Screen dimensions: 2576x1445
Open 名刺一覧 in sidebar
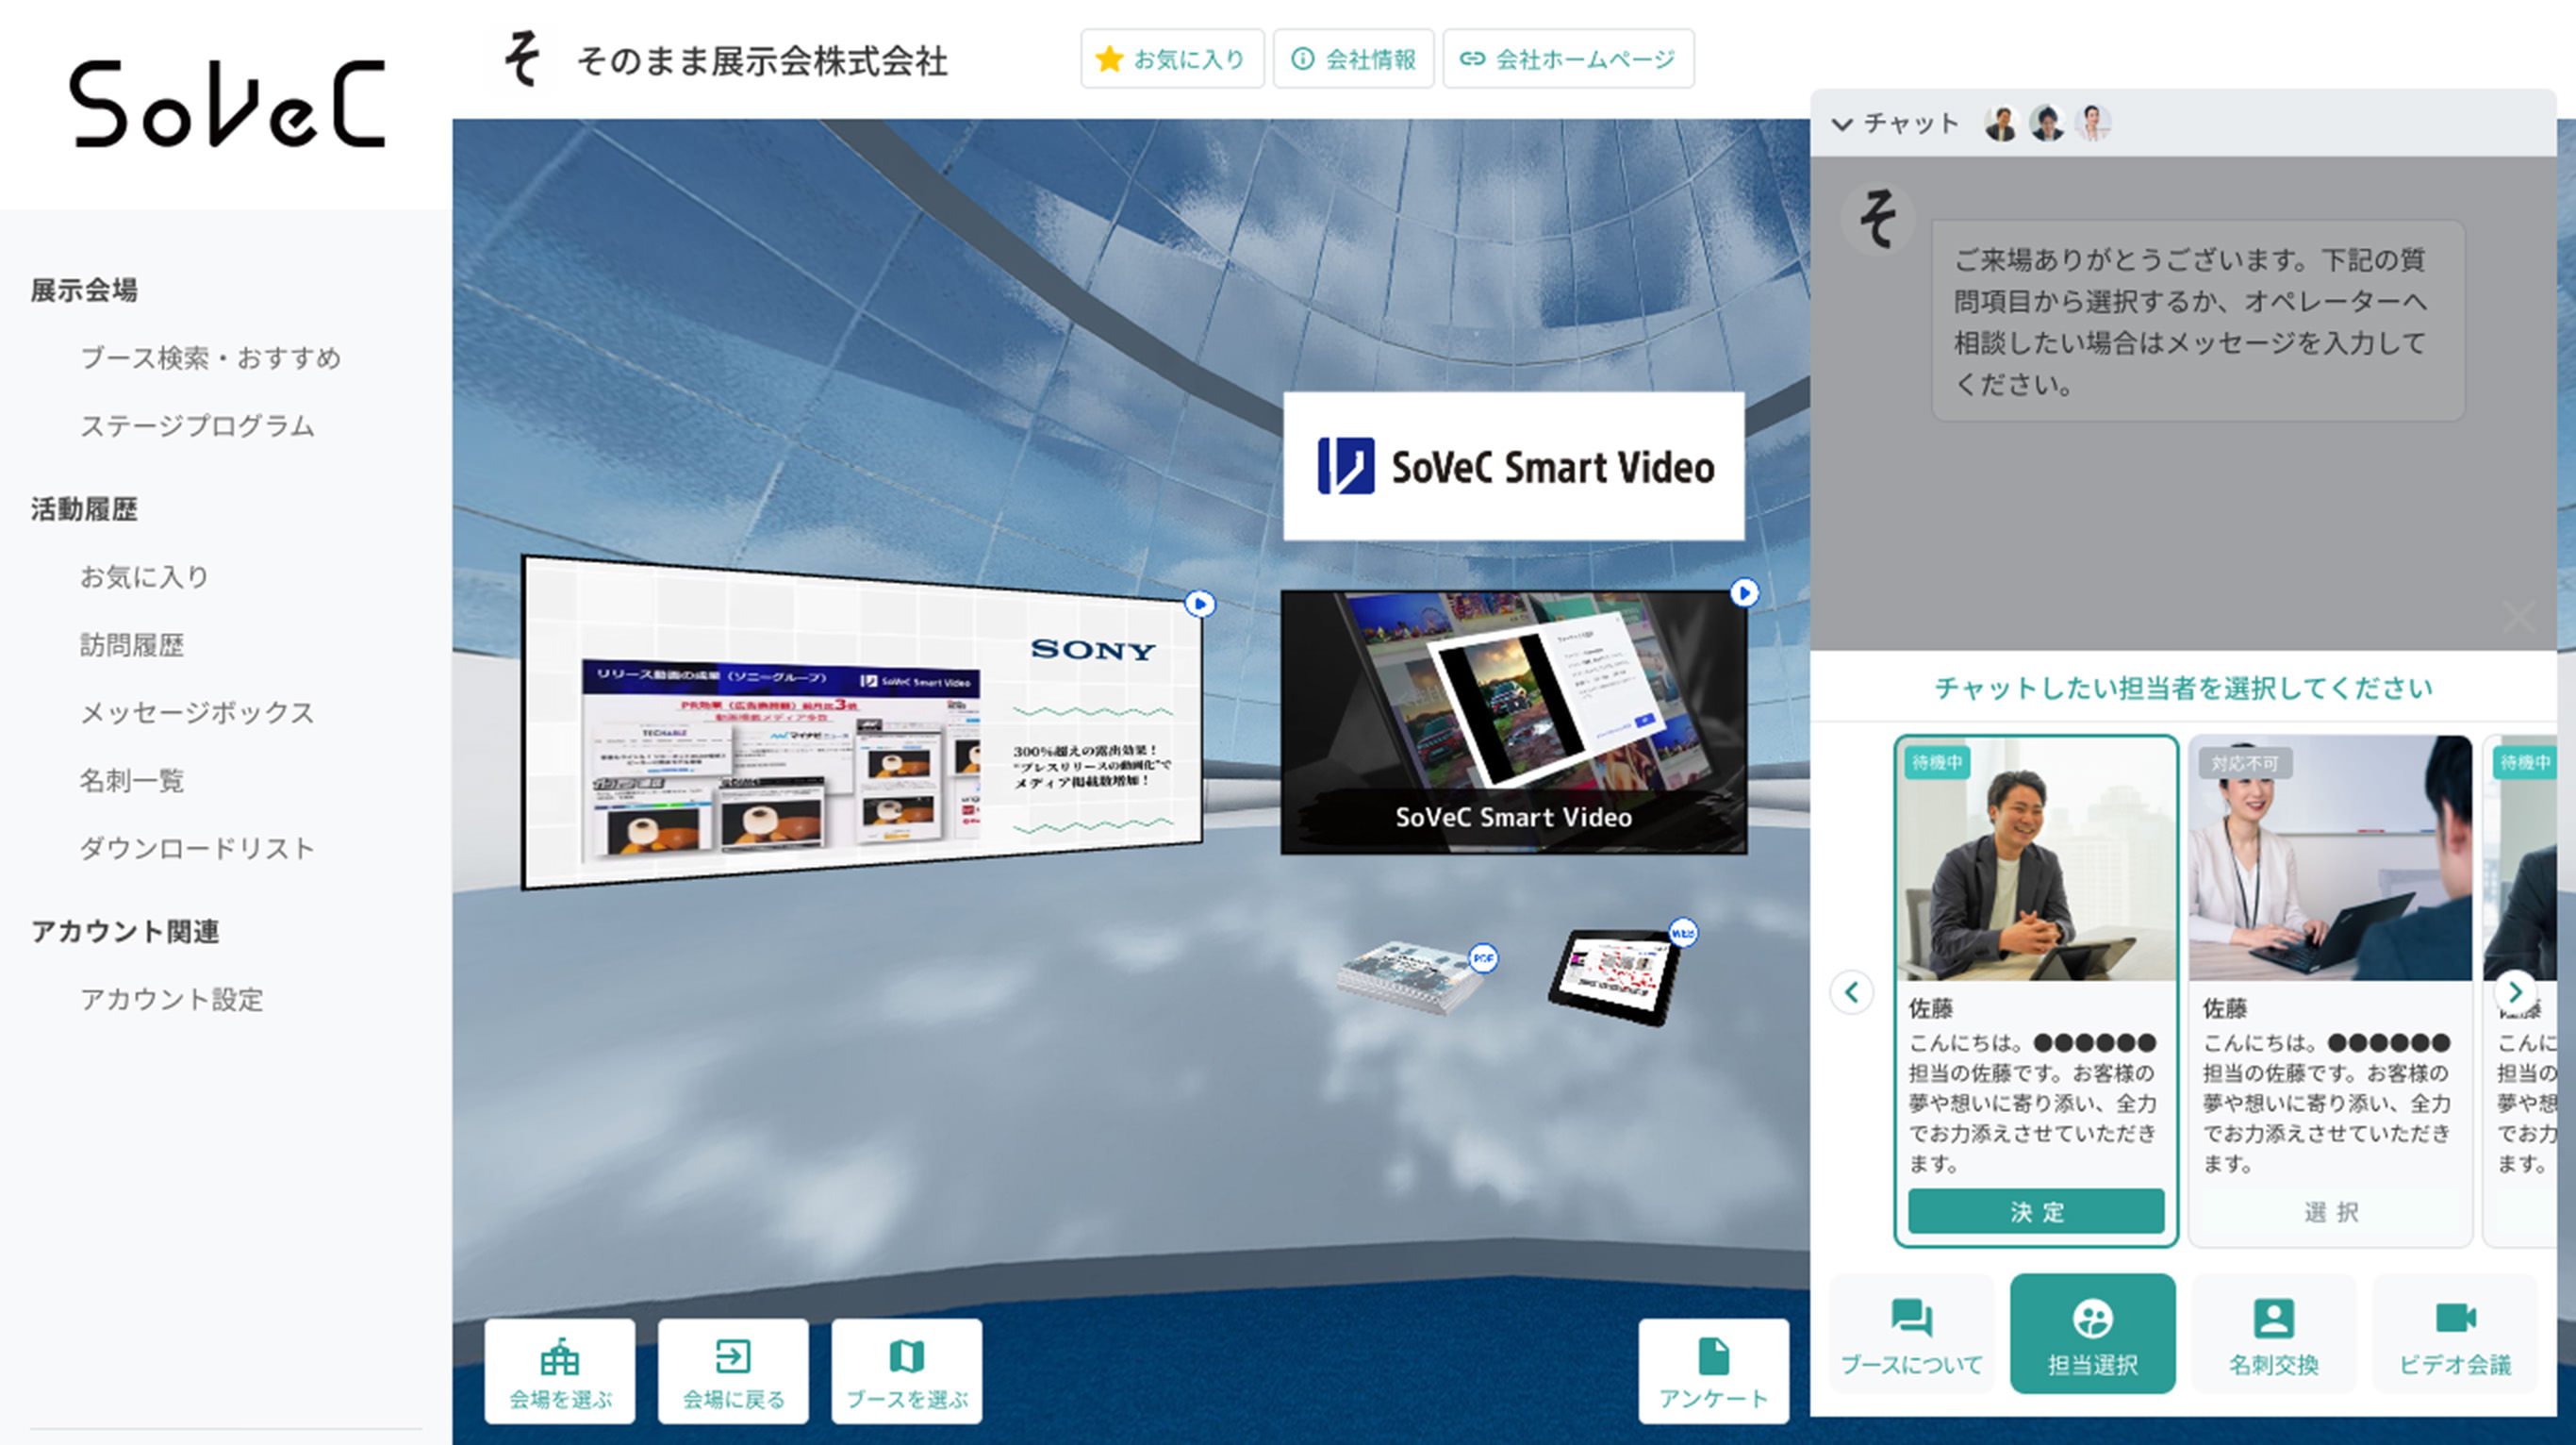132,781
